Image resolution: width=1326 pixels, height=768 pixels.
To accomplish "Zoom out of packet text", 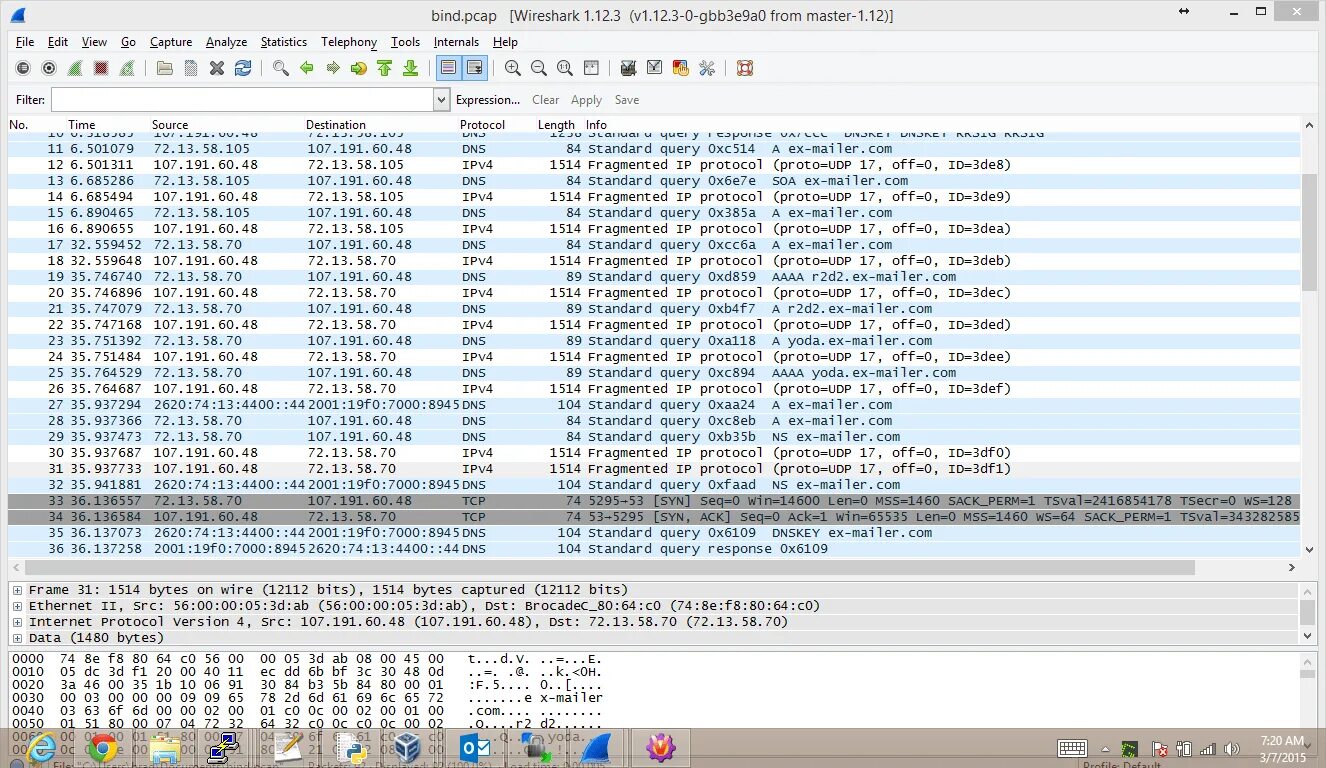I will [x=539, y=68].
